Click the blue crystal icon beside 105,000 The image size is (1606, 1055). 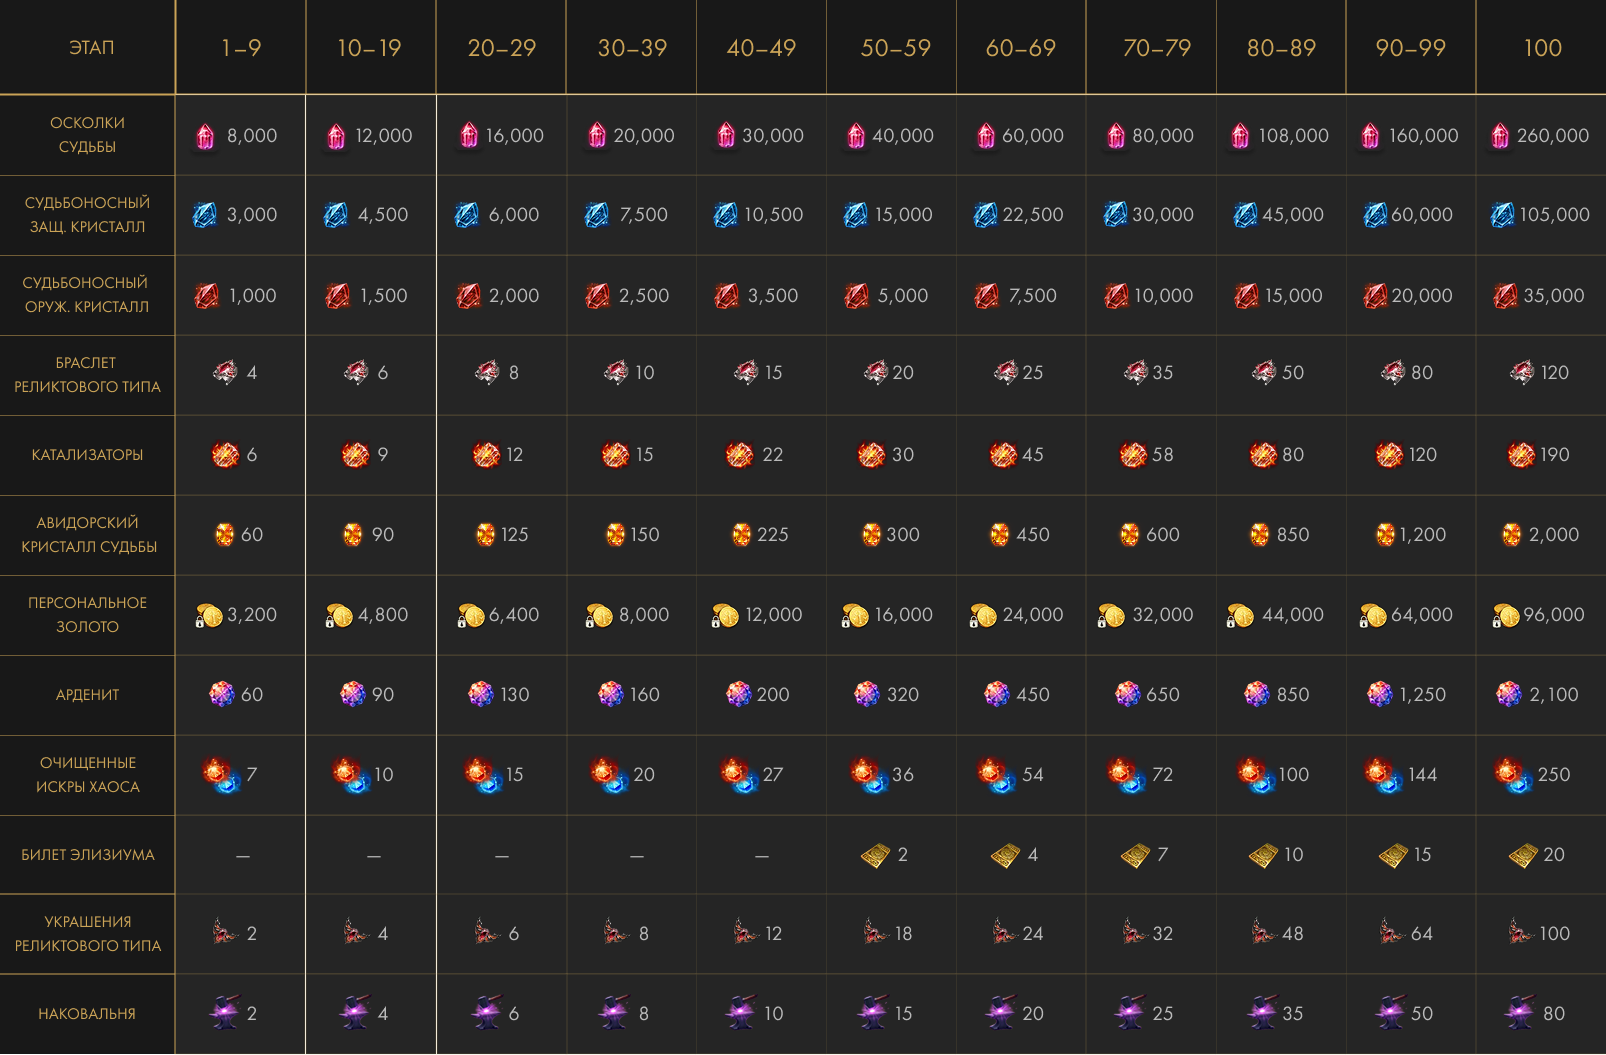point(1502,215)
